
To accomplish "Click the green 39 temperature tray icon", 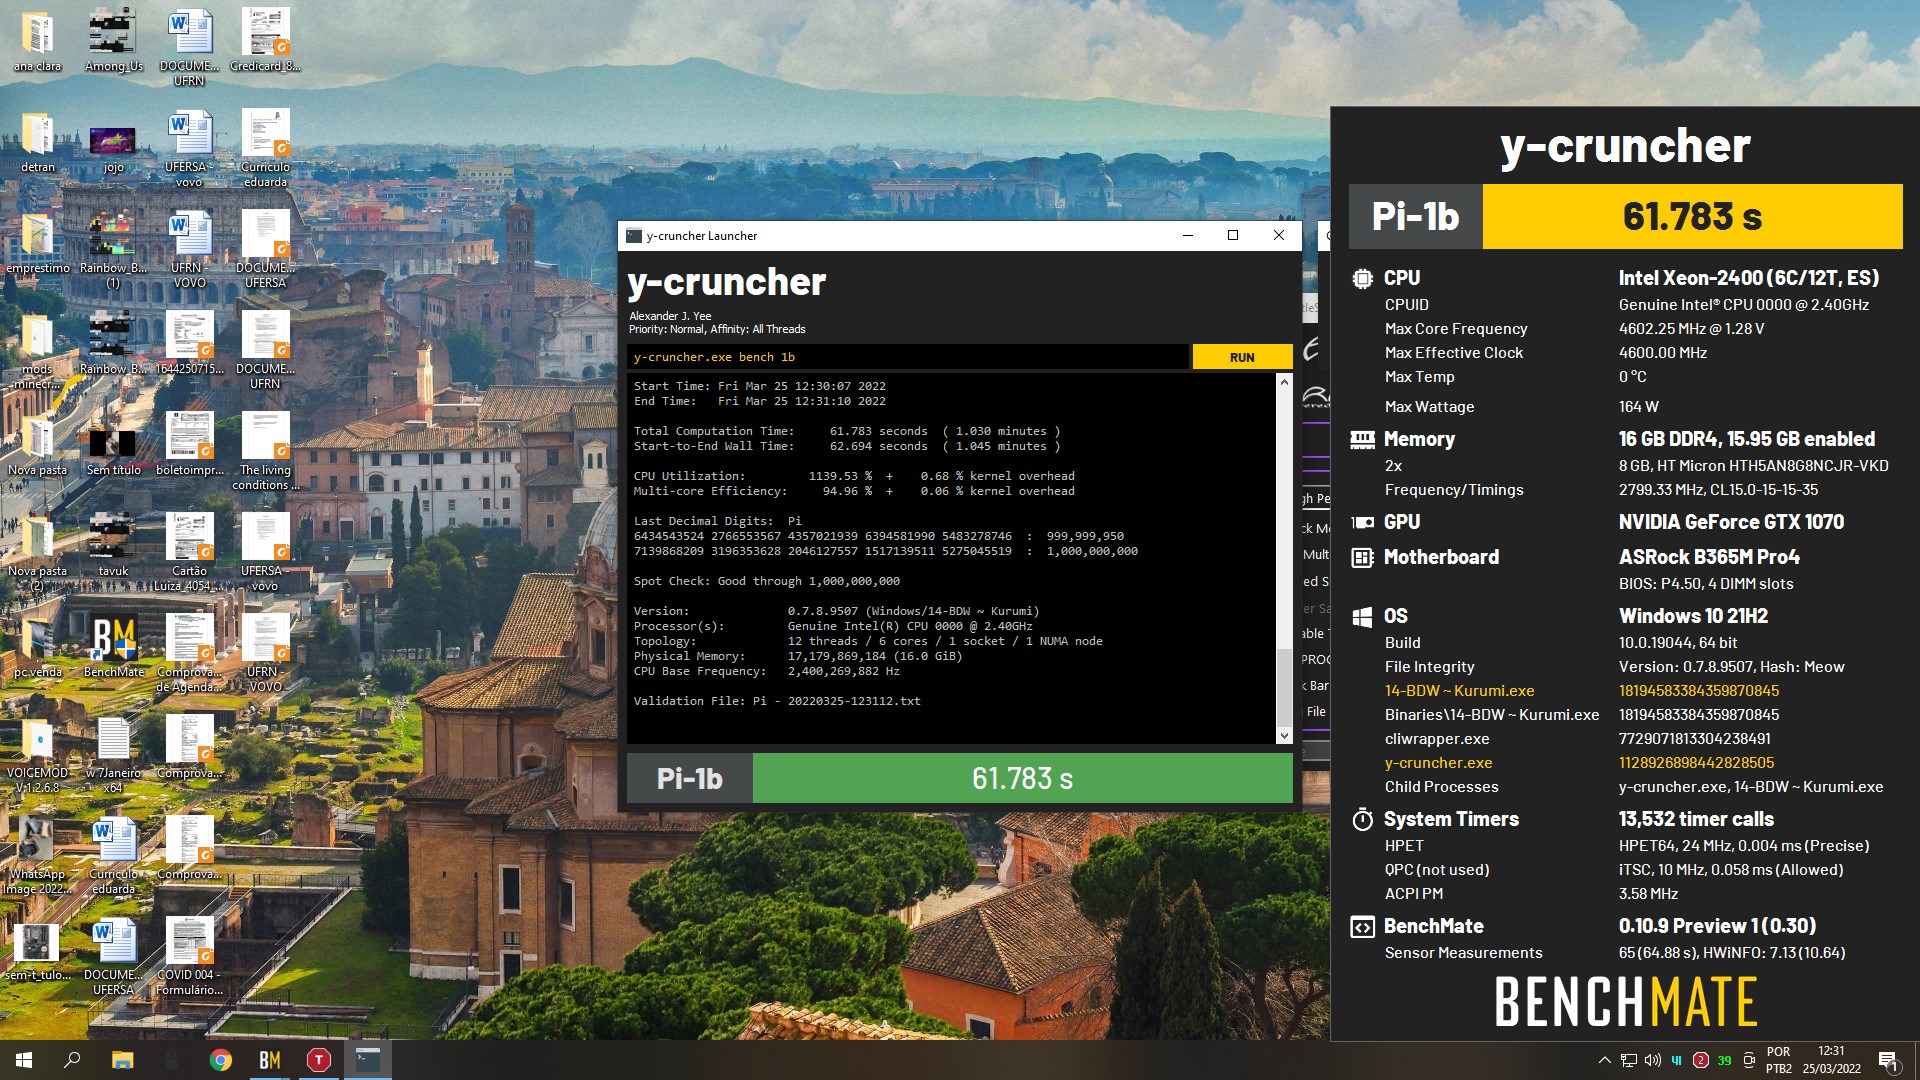I will (1725, 1060).
